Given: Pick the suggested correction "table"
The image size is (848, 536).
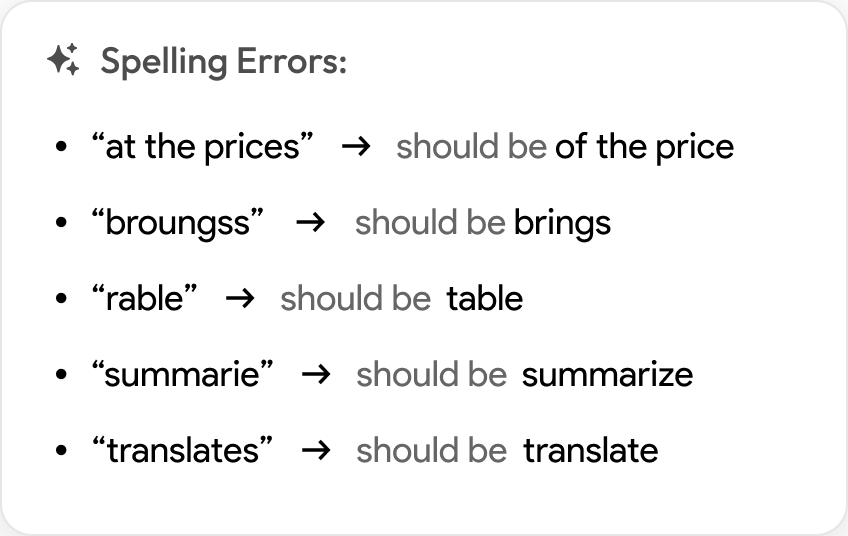Looking at the screenshot, I should 485,298.
